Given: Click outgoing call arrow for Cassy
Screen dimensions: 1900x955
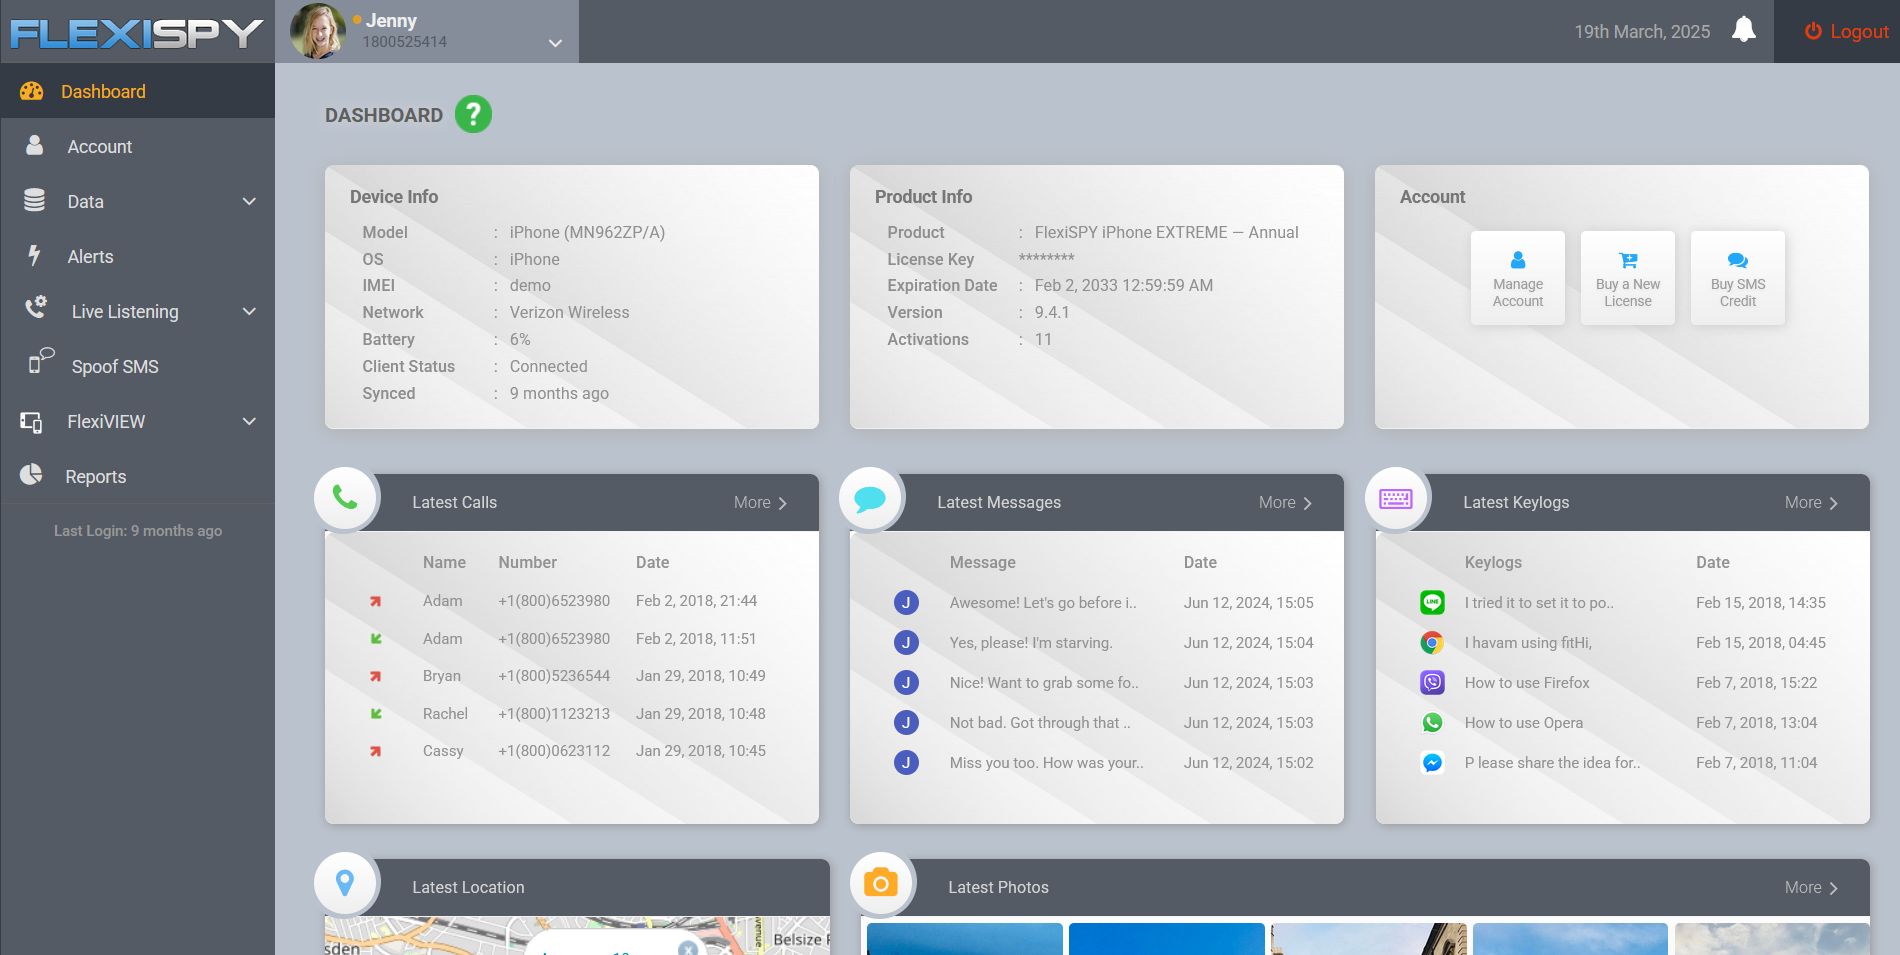Looking at the screenshot, I should [x=376, y=751].
